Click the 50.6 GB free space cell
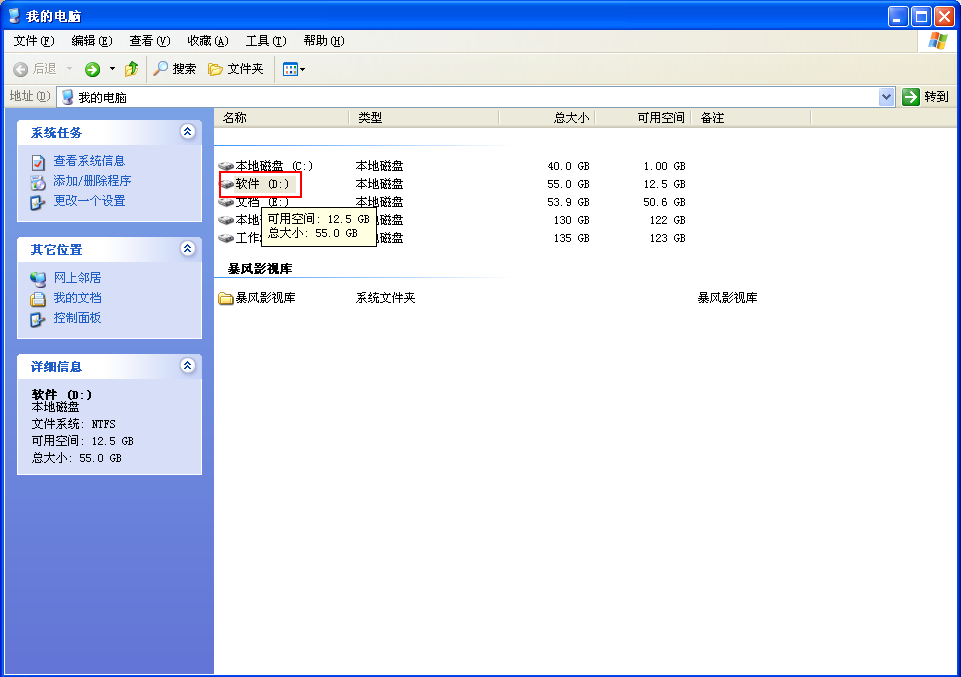This screenshot has height=677, width=961. [664, 202]
